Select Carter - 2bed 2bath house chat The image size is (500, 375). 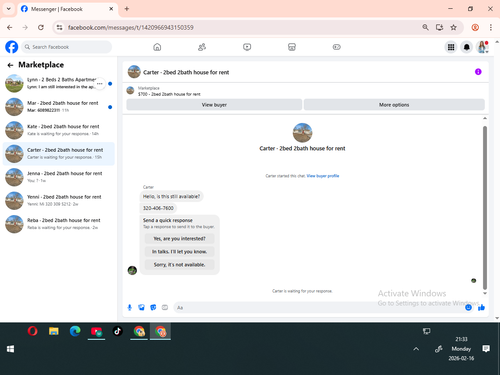click(59, 154)
